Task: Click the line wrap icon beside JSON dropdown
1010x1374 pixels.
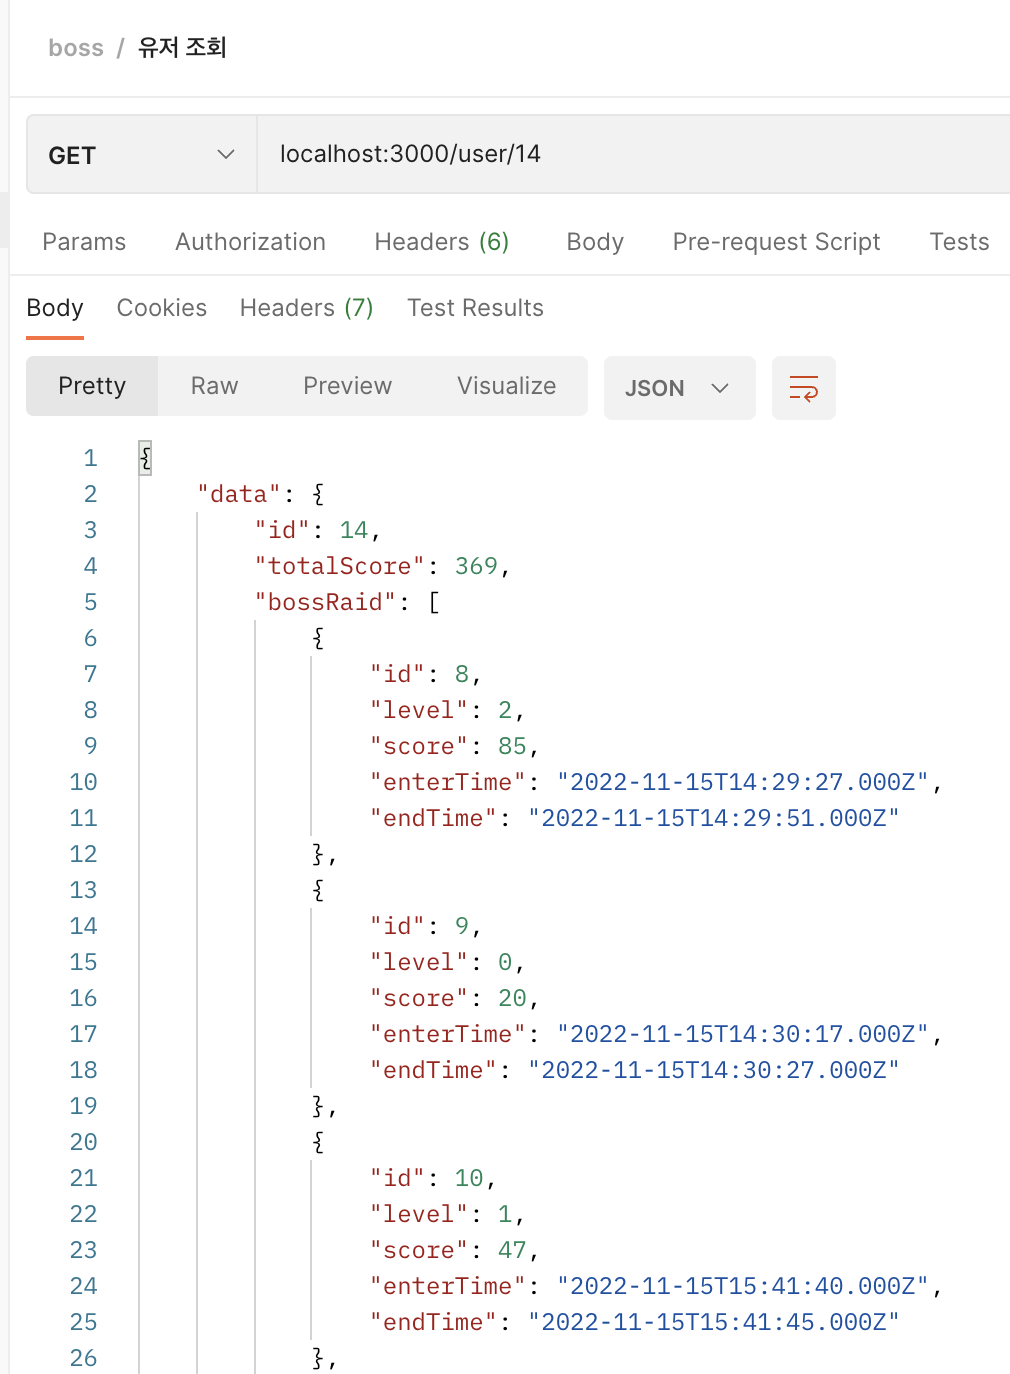Action: tap(803, 388)
